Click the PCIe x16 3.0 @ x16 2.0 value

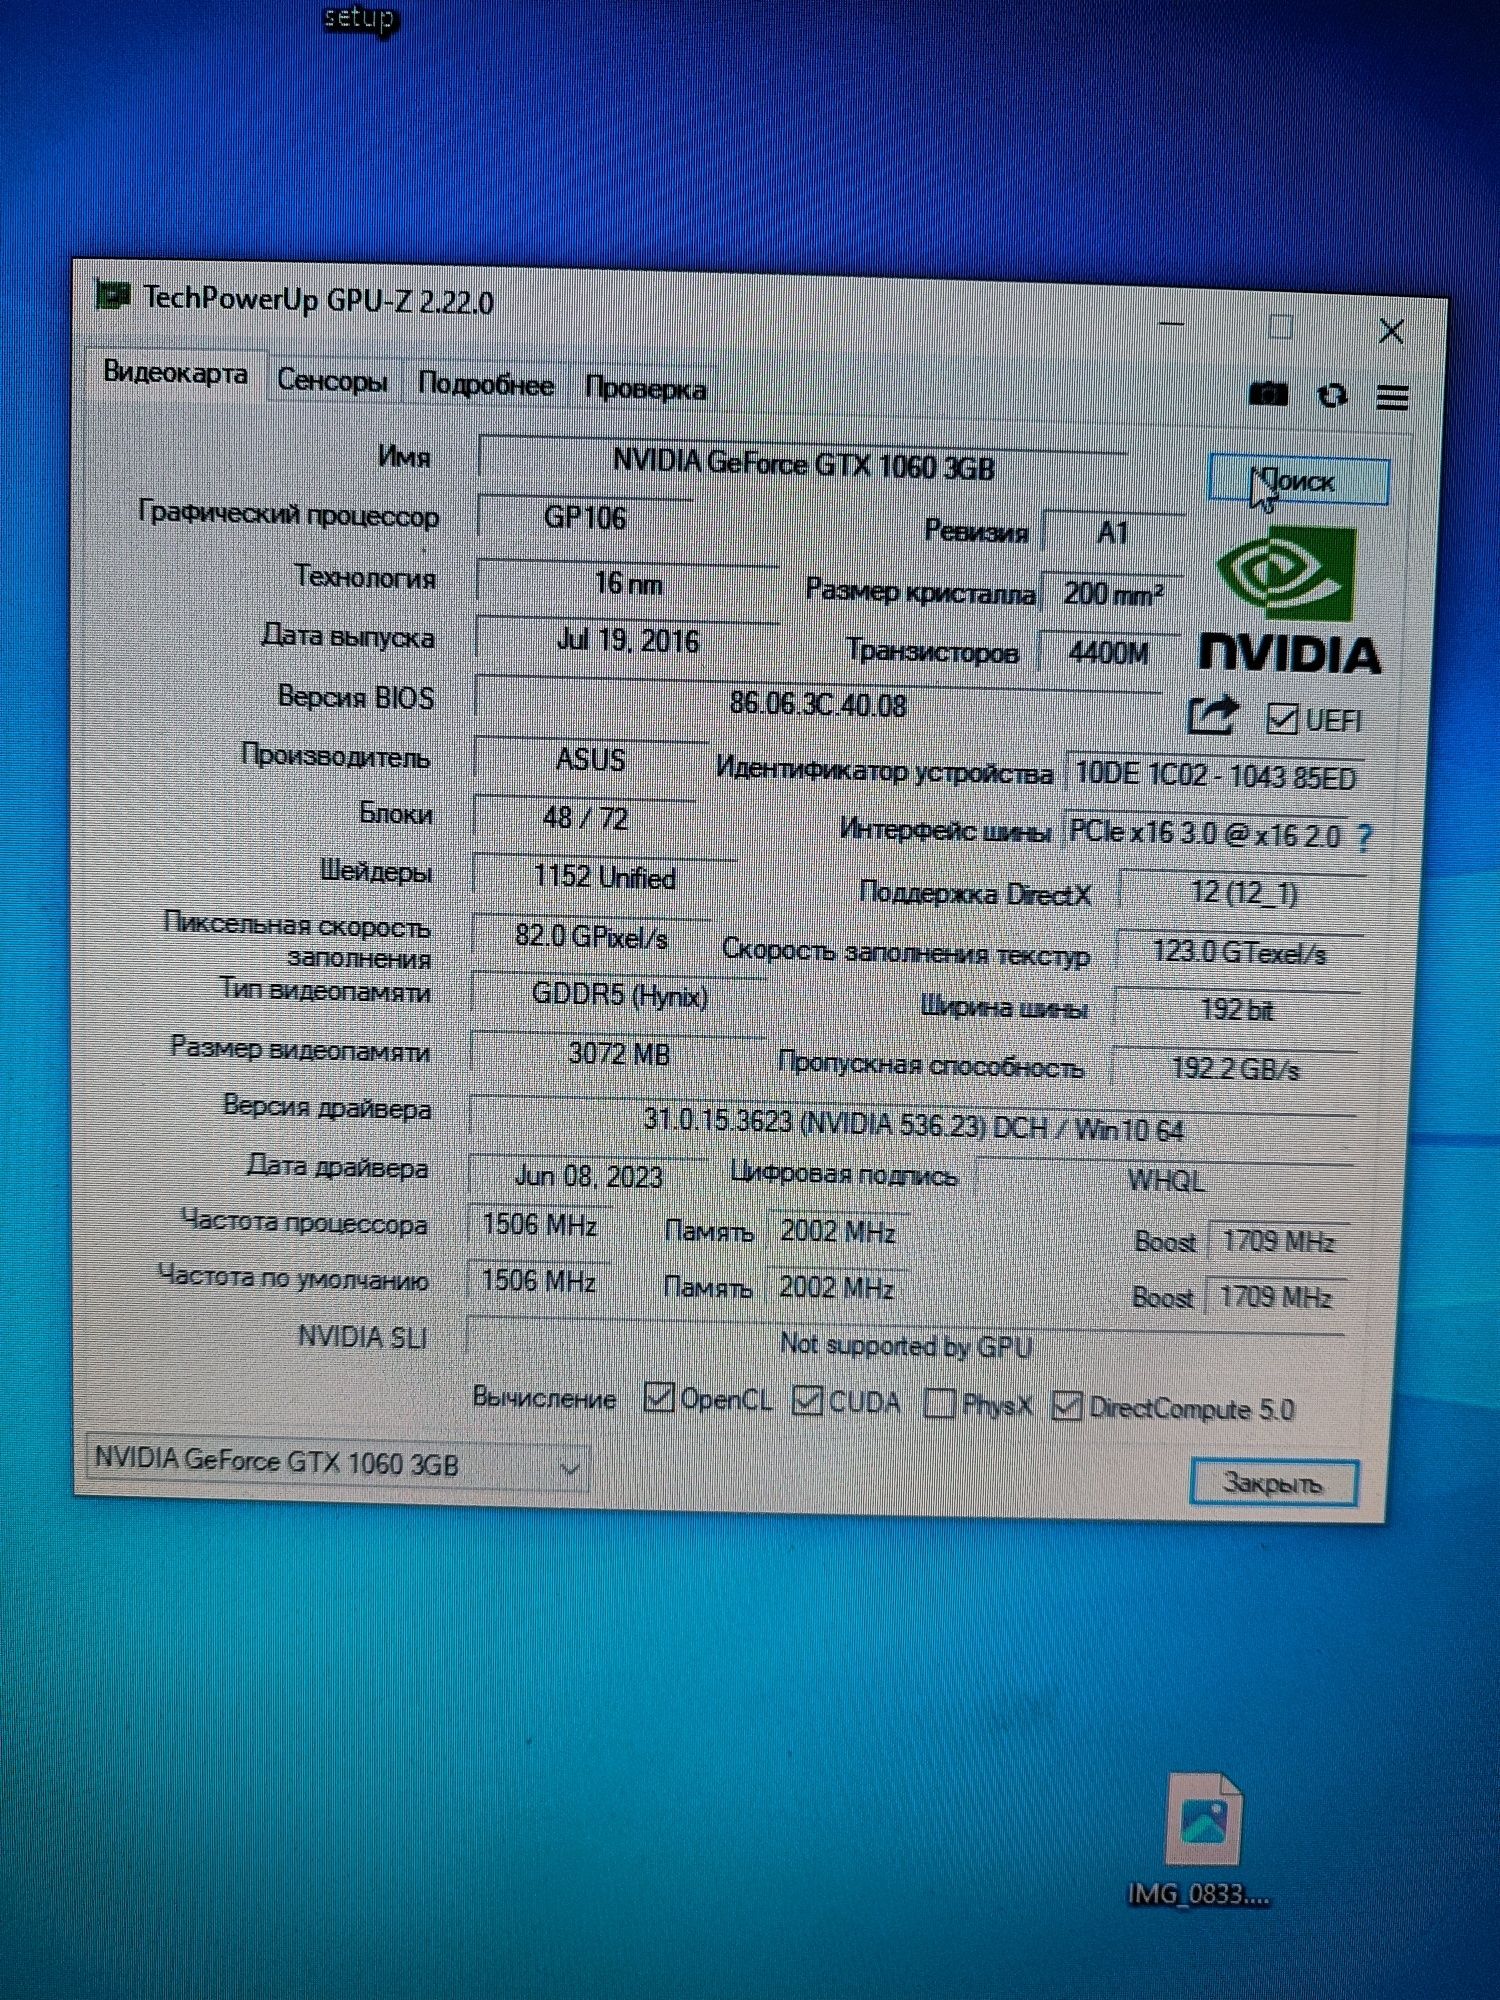(1205, 833)
